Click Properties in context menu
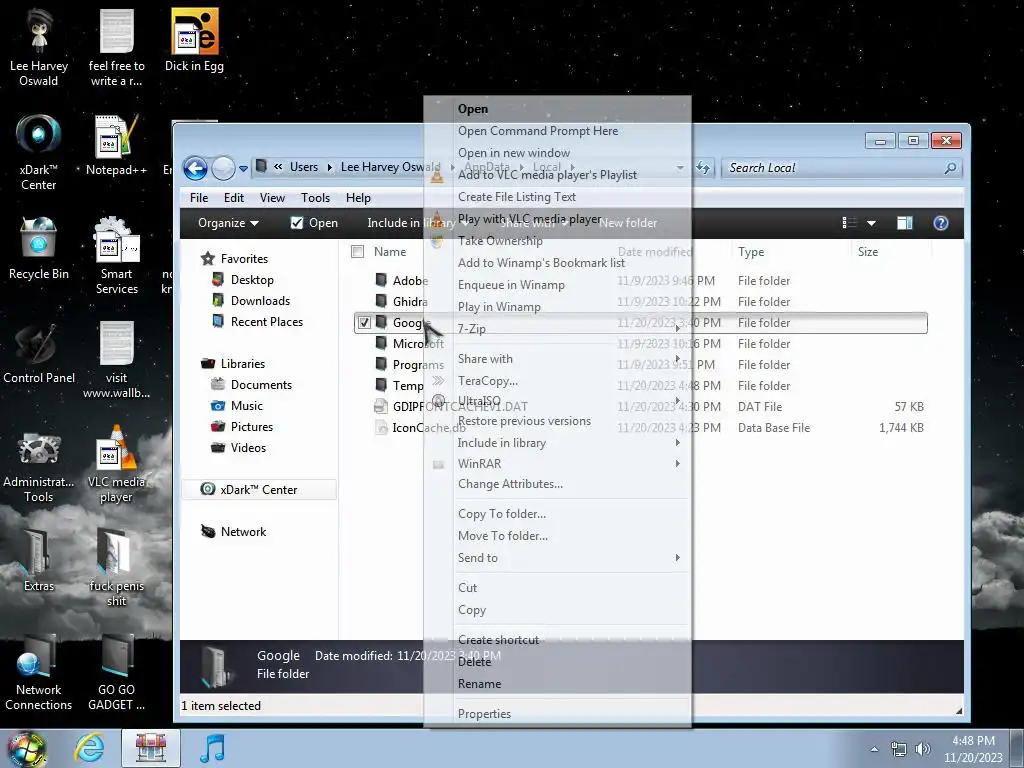The image size is (1024, 768). pos(485,714)
